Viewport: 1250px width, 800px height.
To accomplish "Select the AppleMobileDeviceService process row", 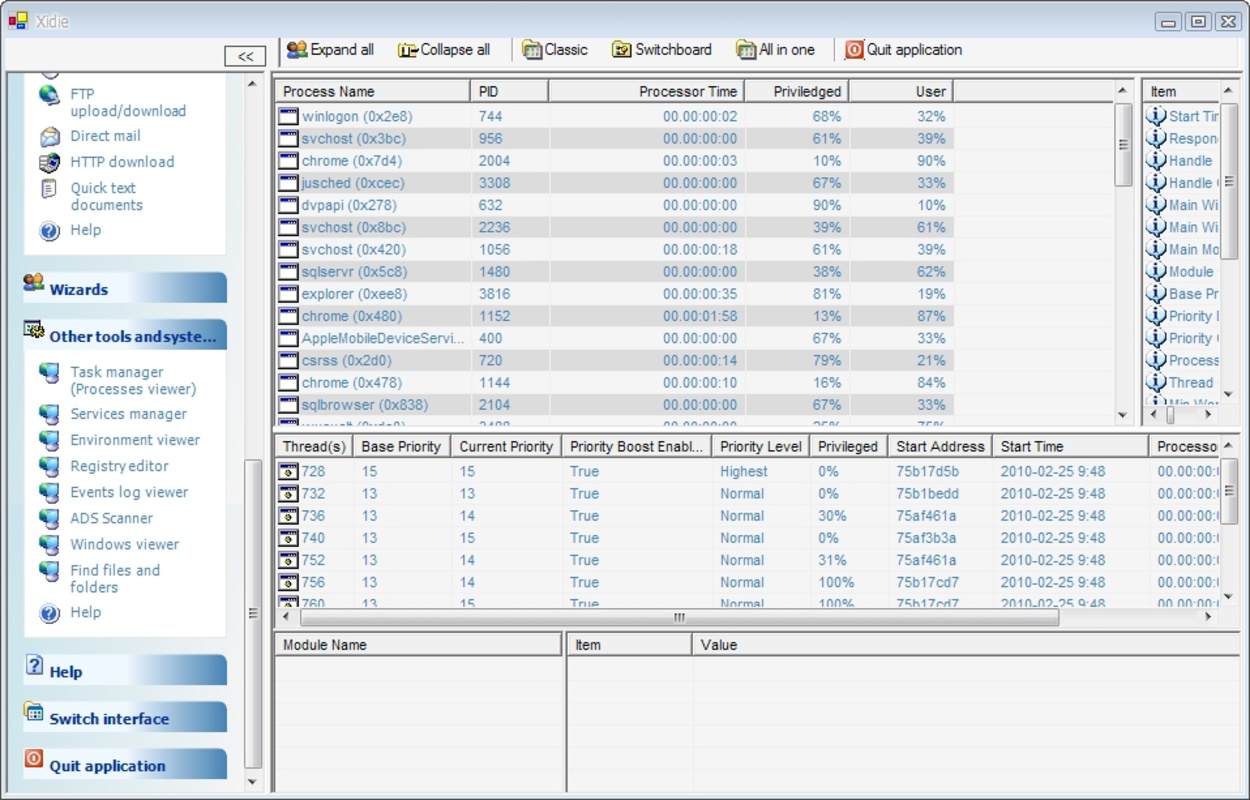I will (x=615, y=338).
